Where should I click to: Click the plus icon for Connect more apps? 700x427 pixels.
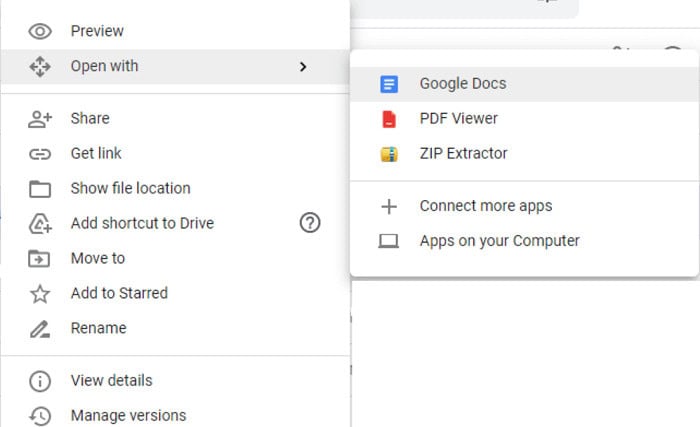[389, 206]
